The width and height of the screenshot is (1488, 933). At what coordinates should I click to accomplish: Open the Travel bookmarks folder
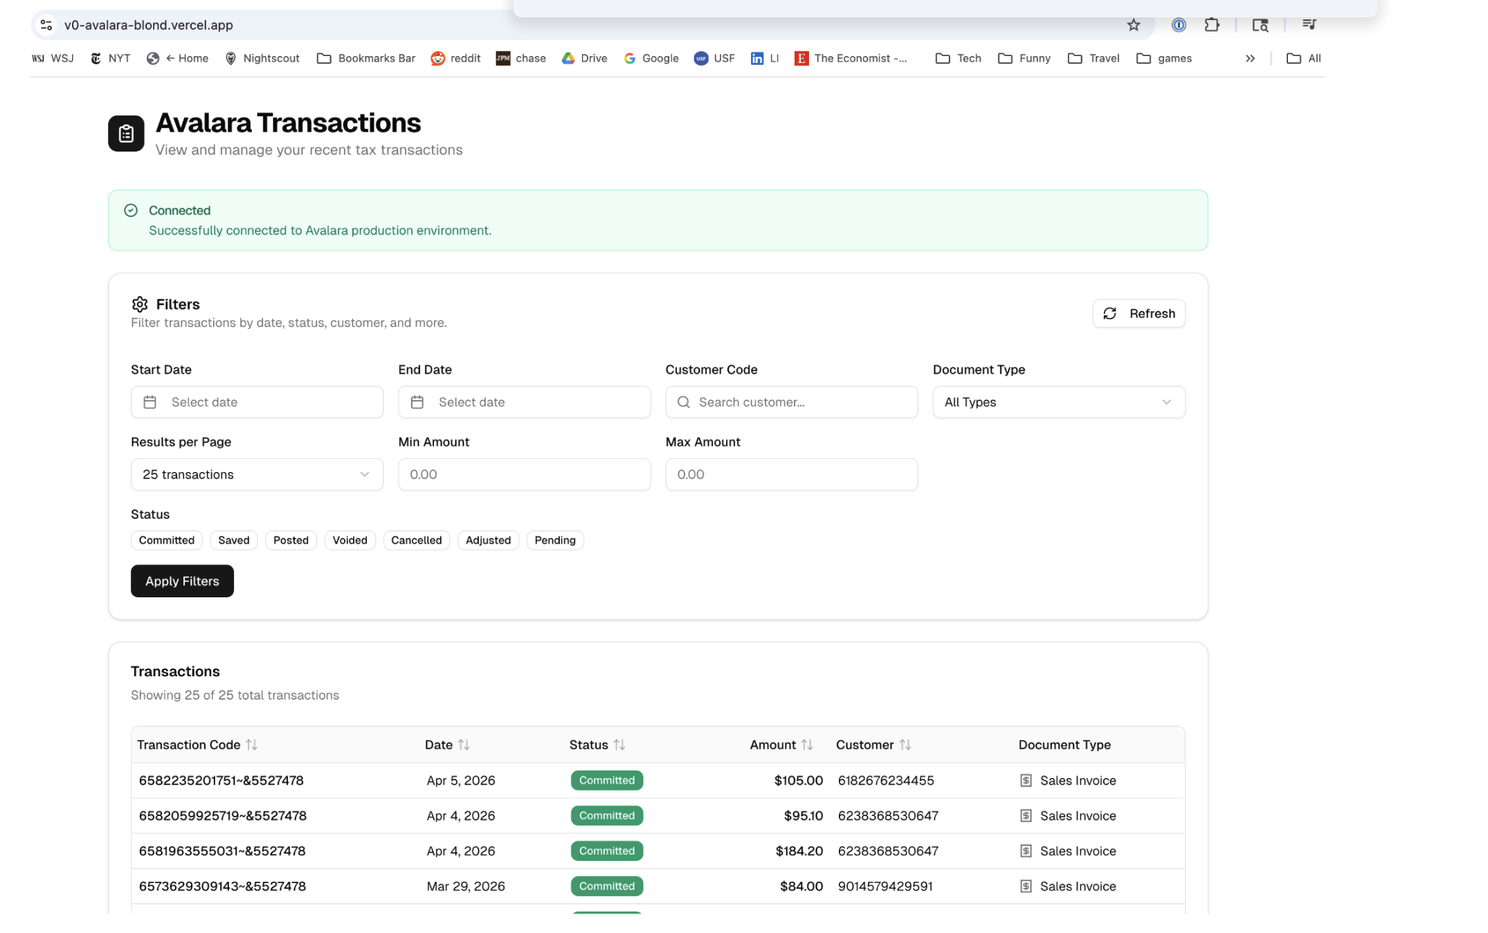(1093, 58)
